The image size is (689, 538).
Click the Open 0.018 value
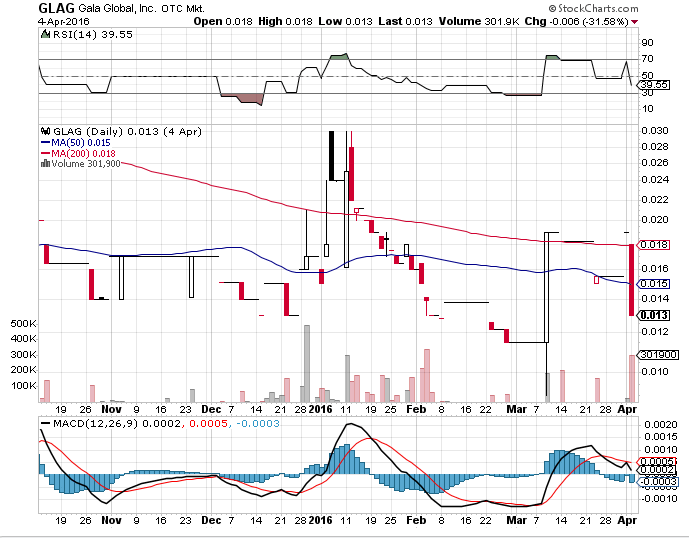[x=223, y=22]
